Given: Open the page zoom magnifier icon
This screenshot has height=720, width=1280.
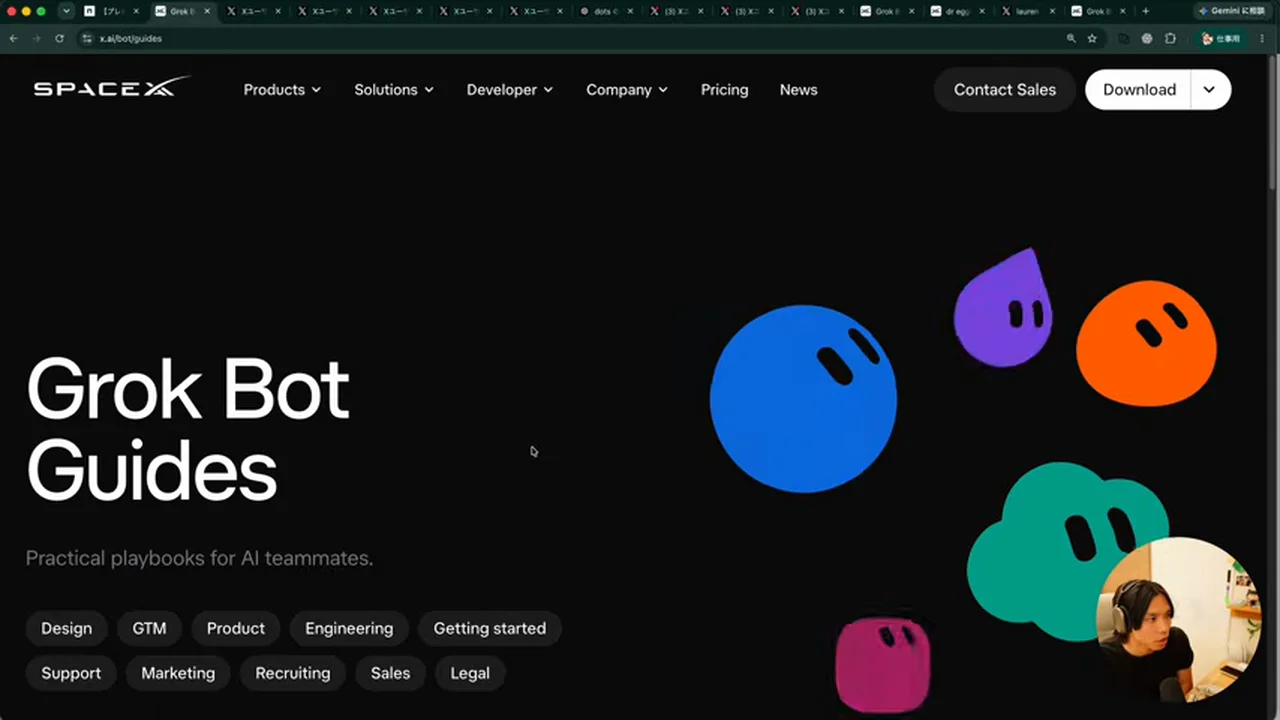Looking at the screenshot, I should [x=1071, y=38].
